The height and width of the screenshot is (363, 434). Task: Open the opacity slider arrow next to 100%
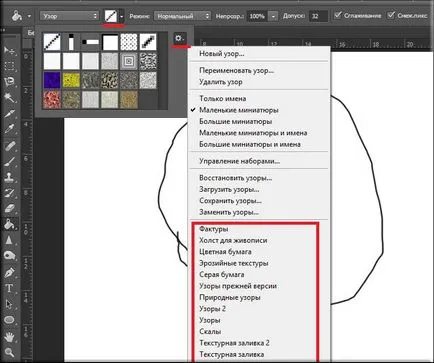[273, 16]
